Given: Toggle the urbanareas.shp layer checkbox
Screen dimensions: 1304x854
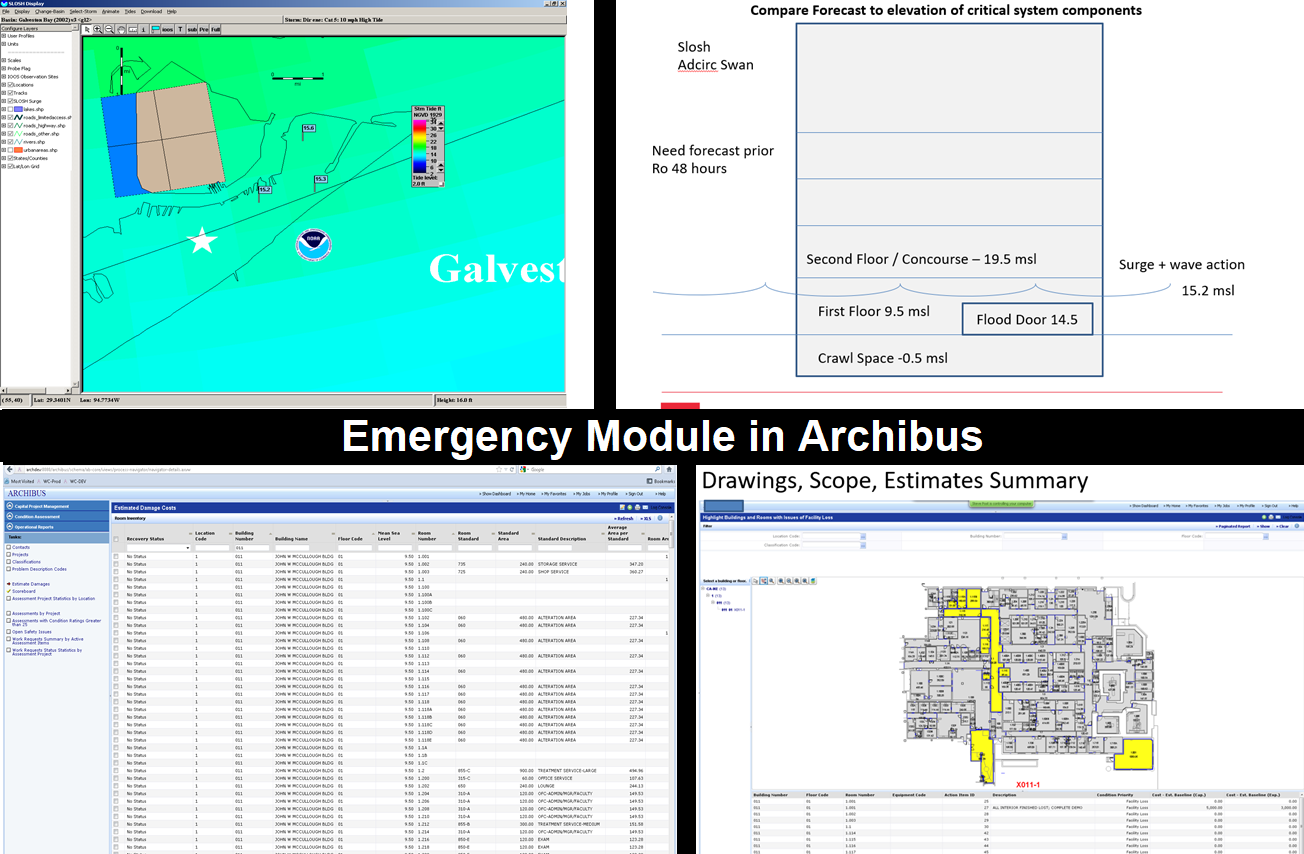Looking at the screenshot, I should click(x=10, y=150).
